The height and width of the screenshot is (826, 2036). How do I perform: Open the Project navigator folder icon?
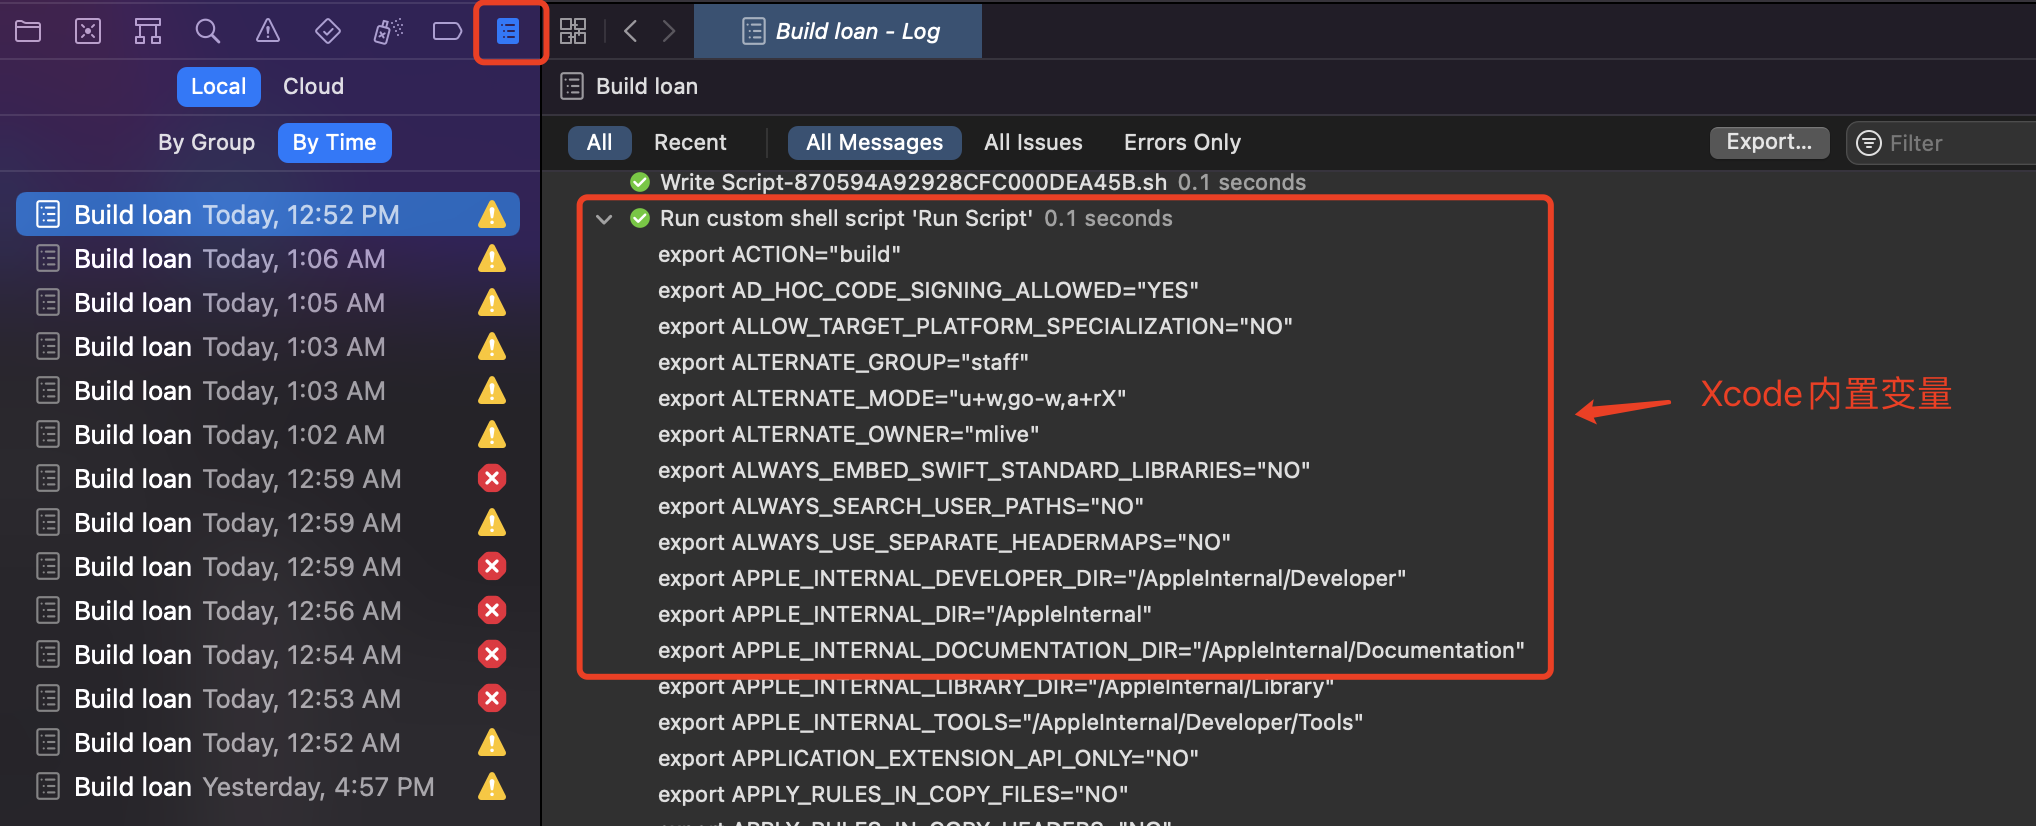28,31
